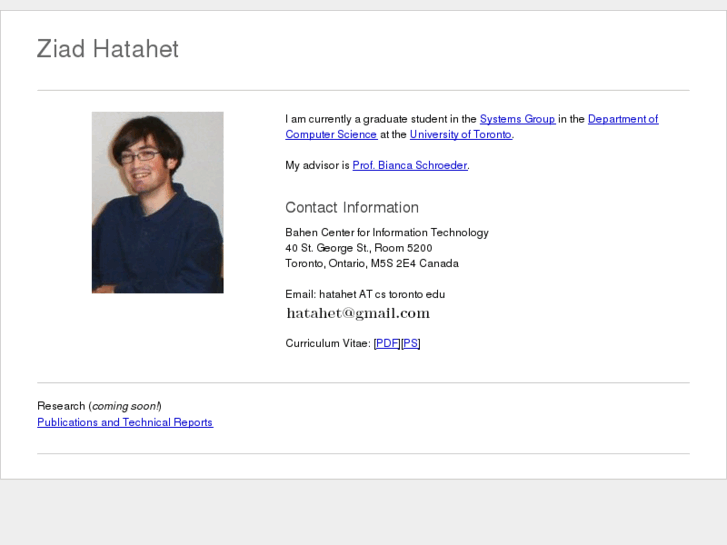Open Publications and Technical Reports
The image size is (727, 545).
point(125,423)
